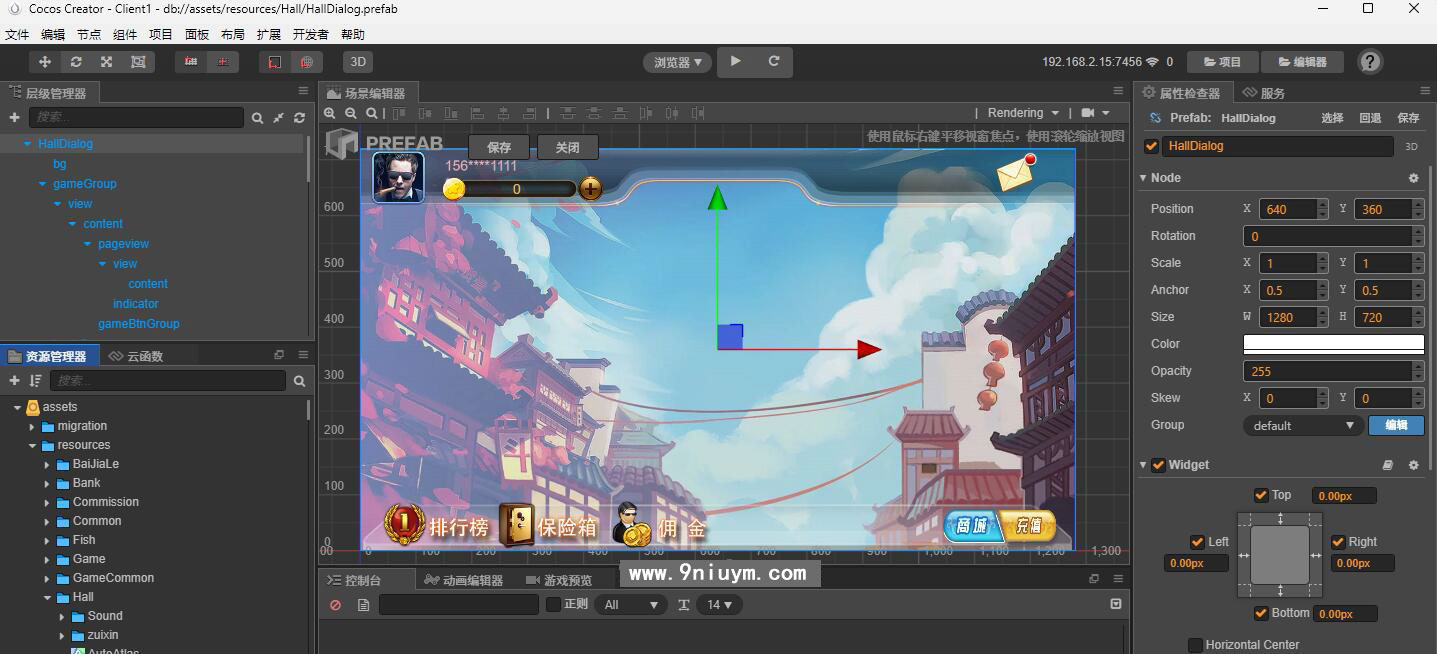
Task: Open the Group default dropdown
Action: click(x=1302, y=426)
